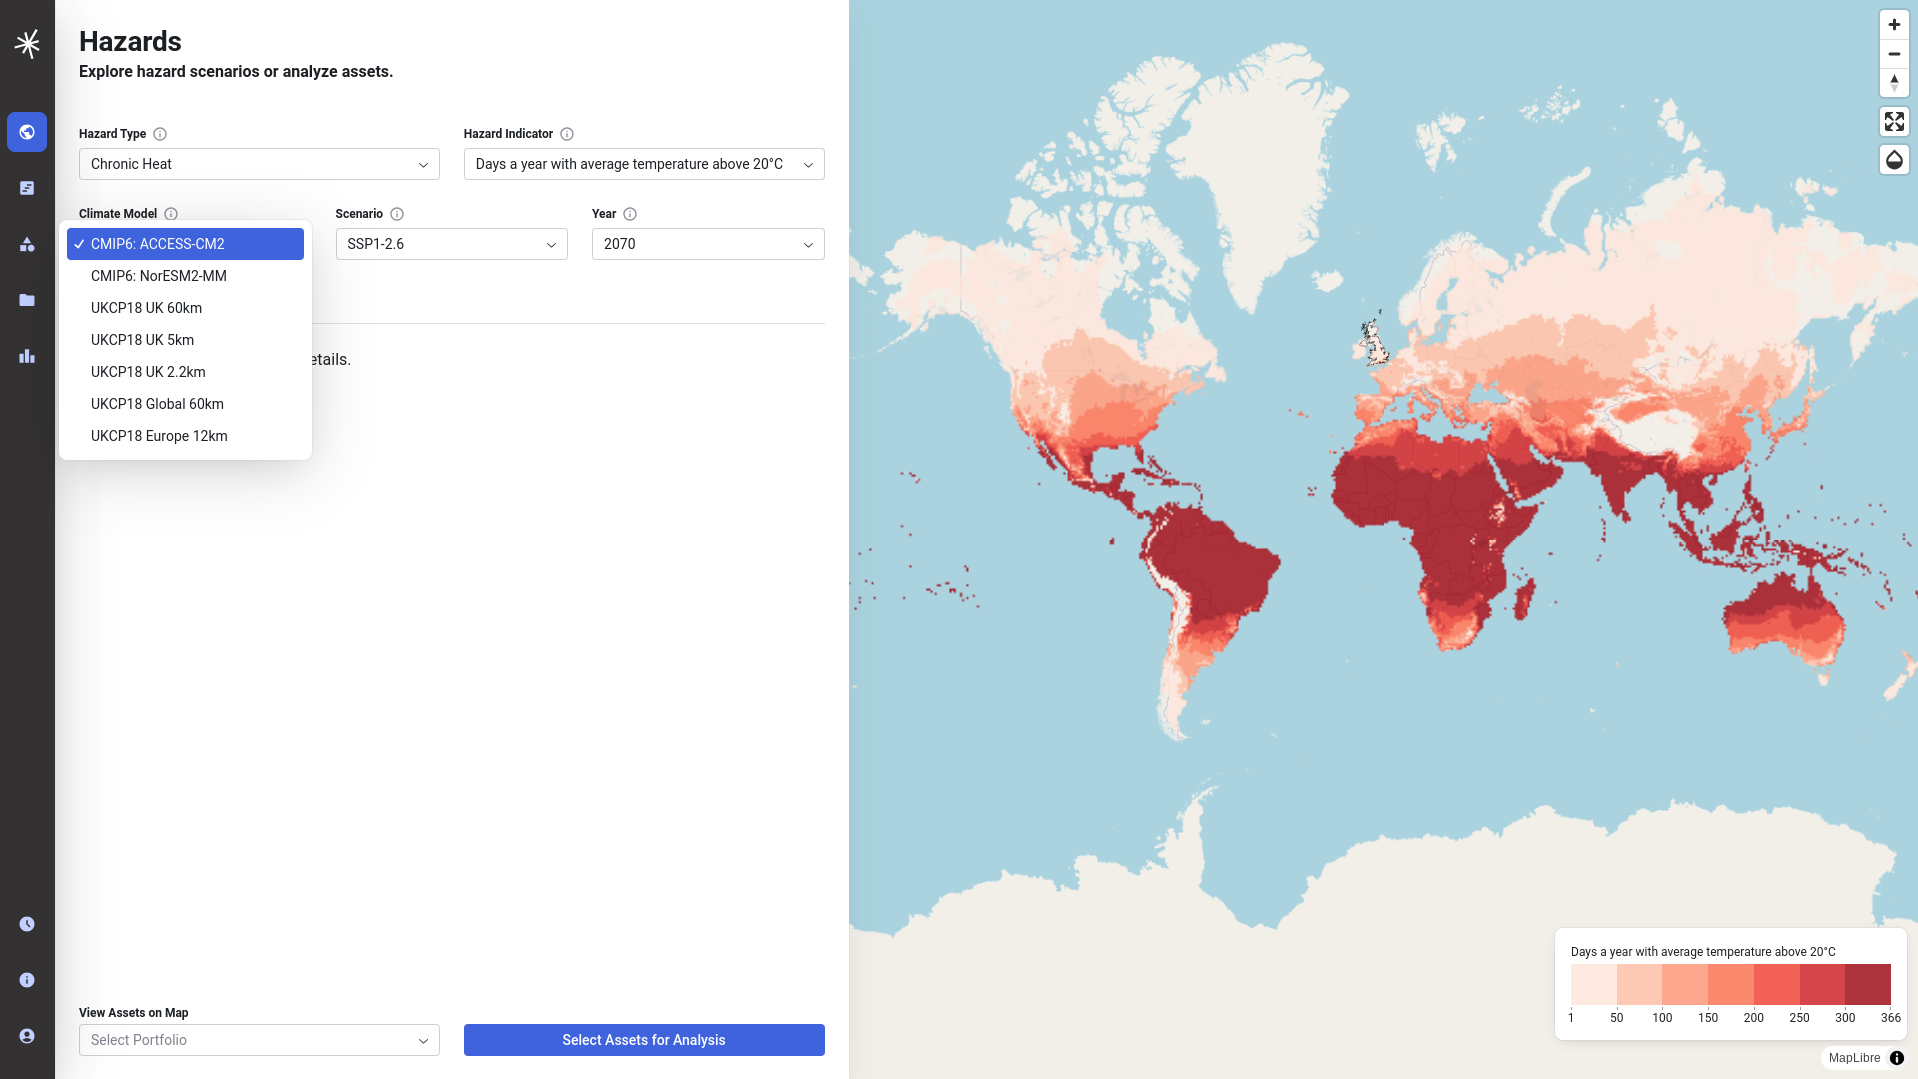Open the shapes icon in sidebar
The width and height of the screenshot is (1918, 1079).
click(27, 244)
